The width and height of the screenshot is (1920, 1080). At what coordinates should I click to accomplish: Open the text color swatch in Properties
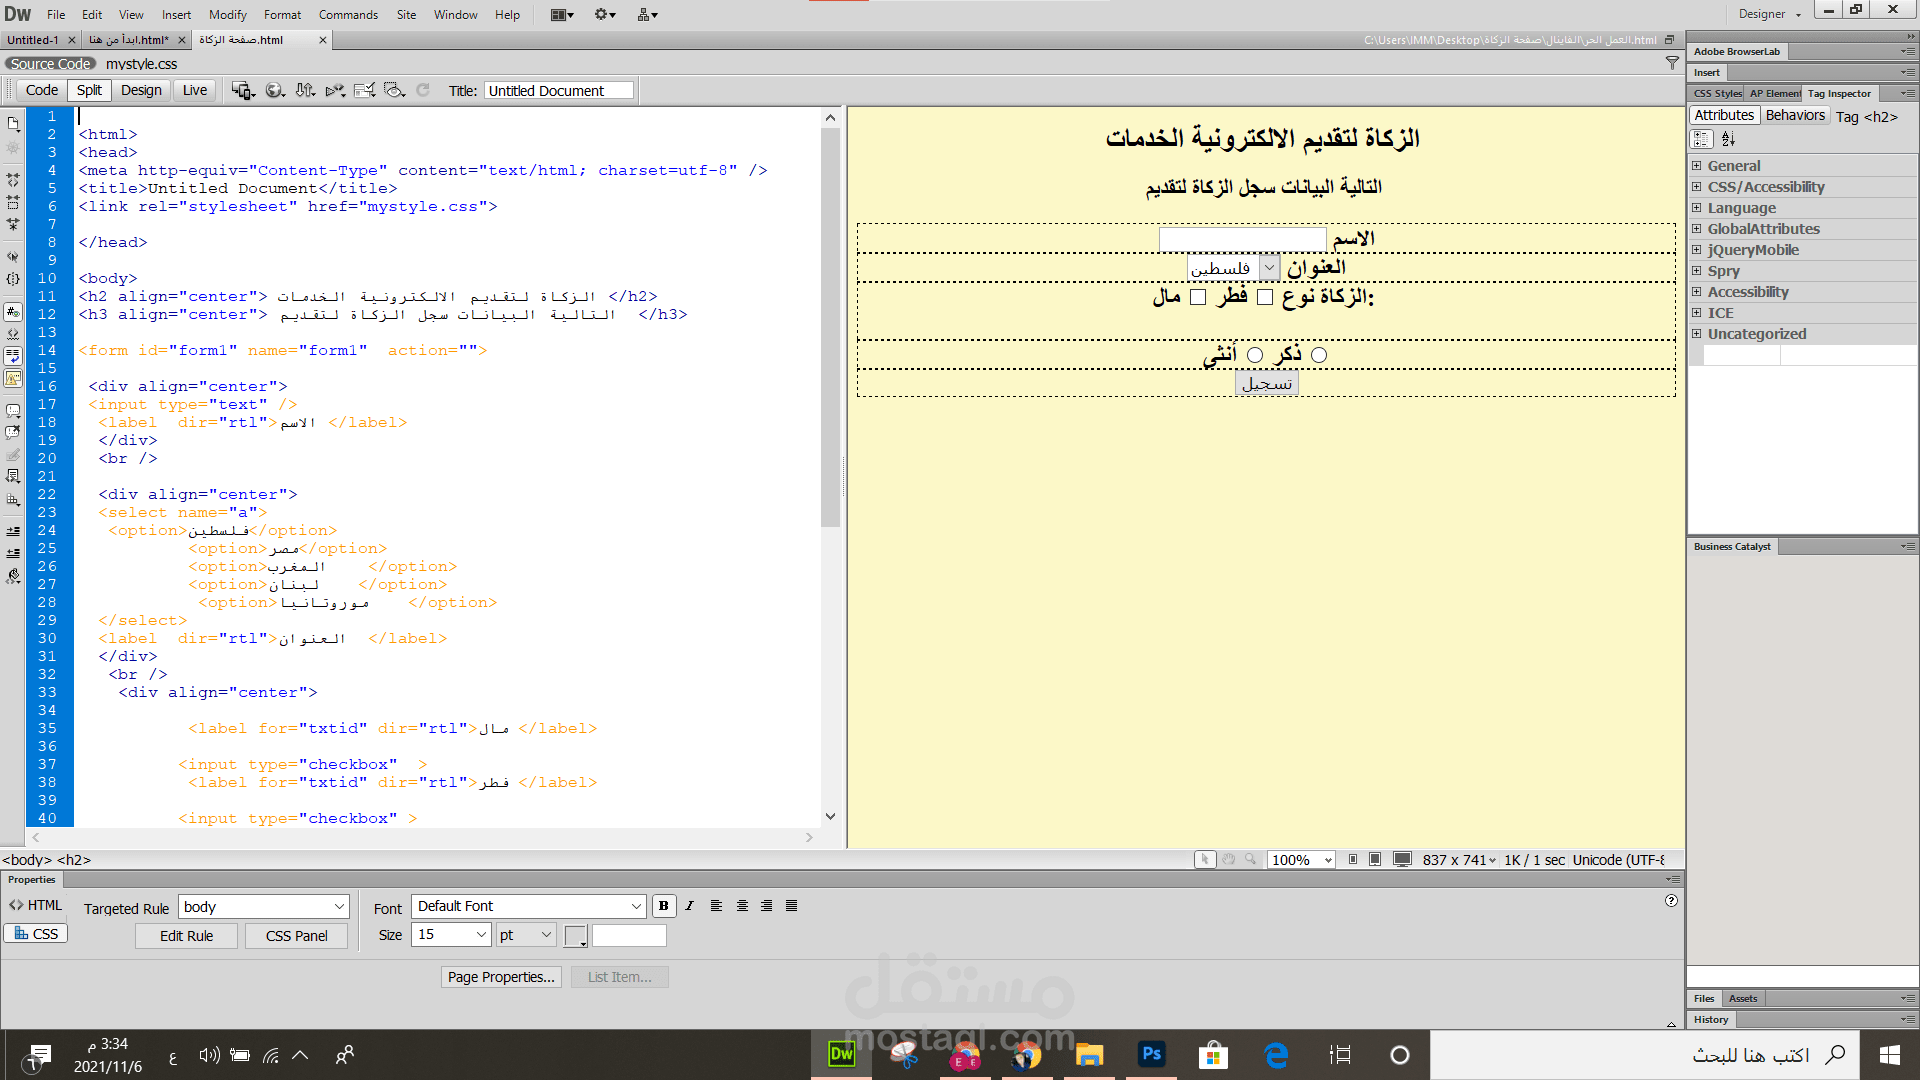(576, 935)
